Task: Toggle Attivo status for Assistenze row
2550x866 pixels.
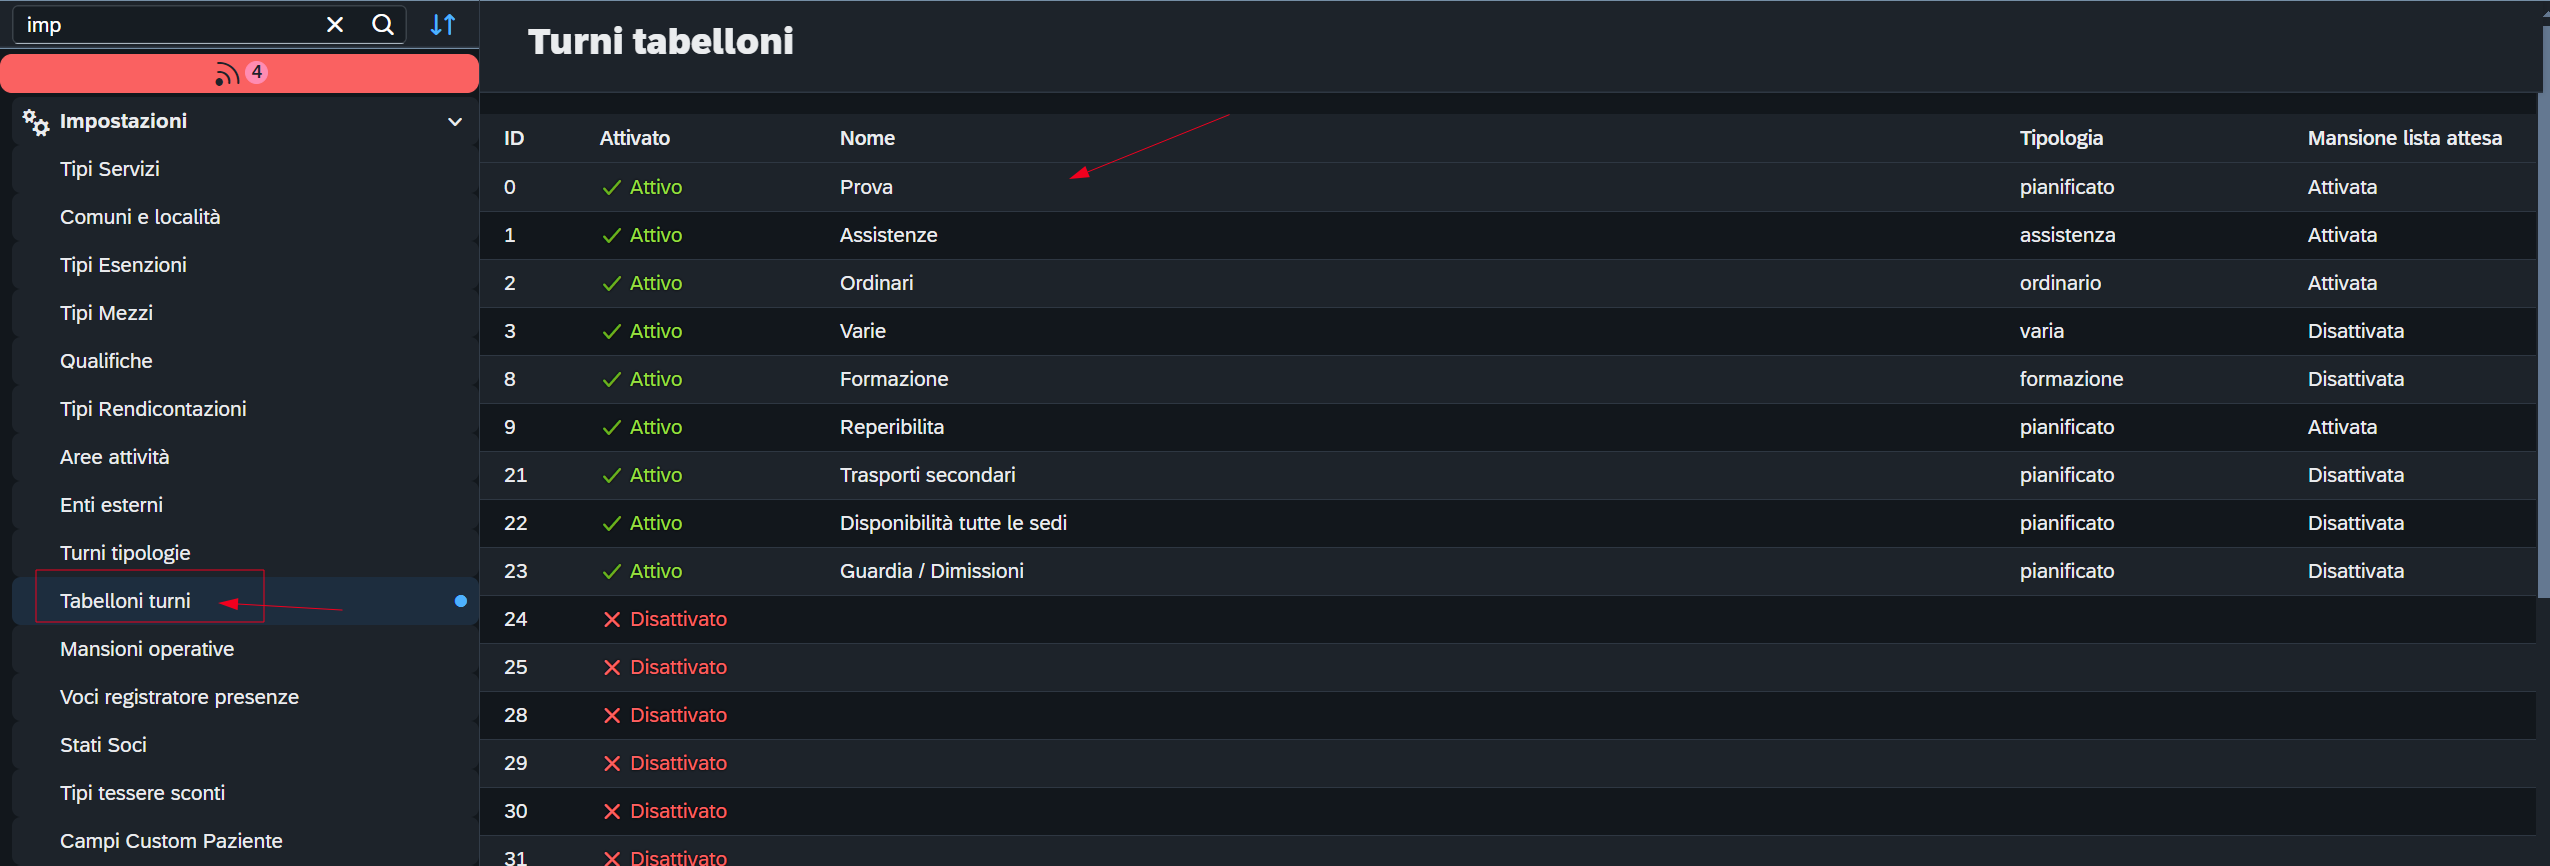Action: [x=642, y=236]
